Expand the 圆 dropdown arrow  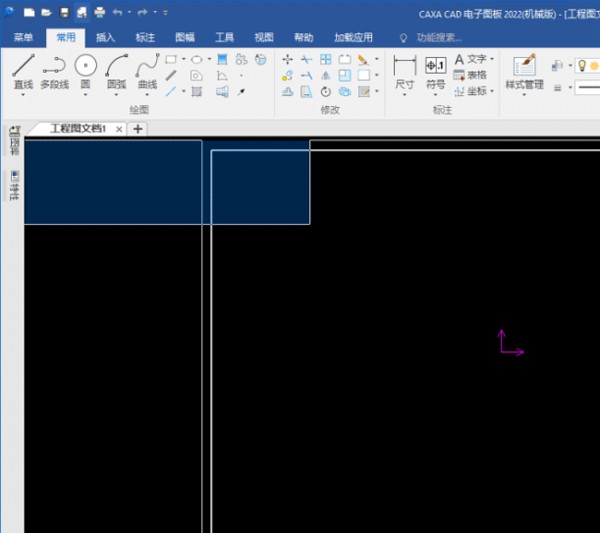85,95
